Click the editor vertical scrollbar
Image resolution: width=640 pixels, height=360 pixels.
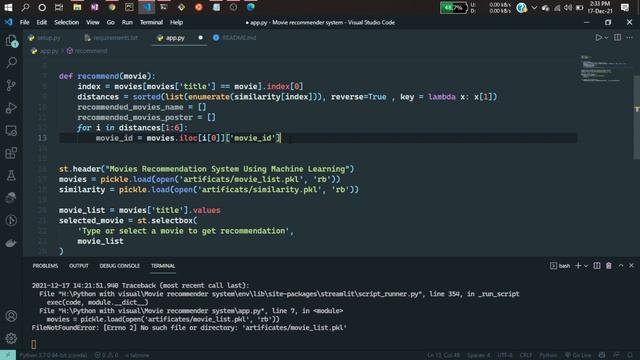636,117
